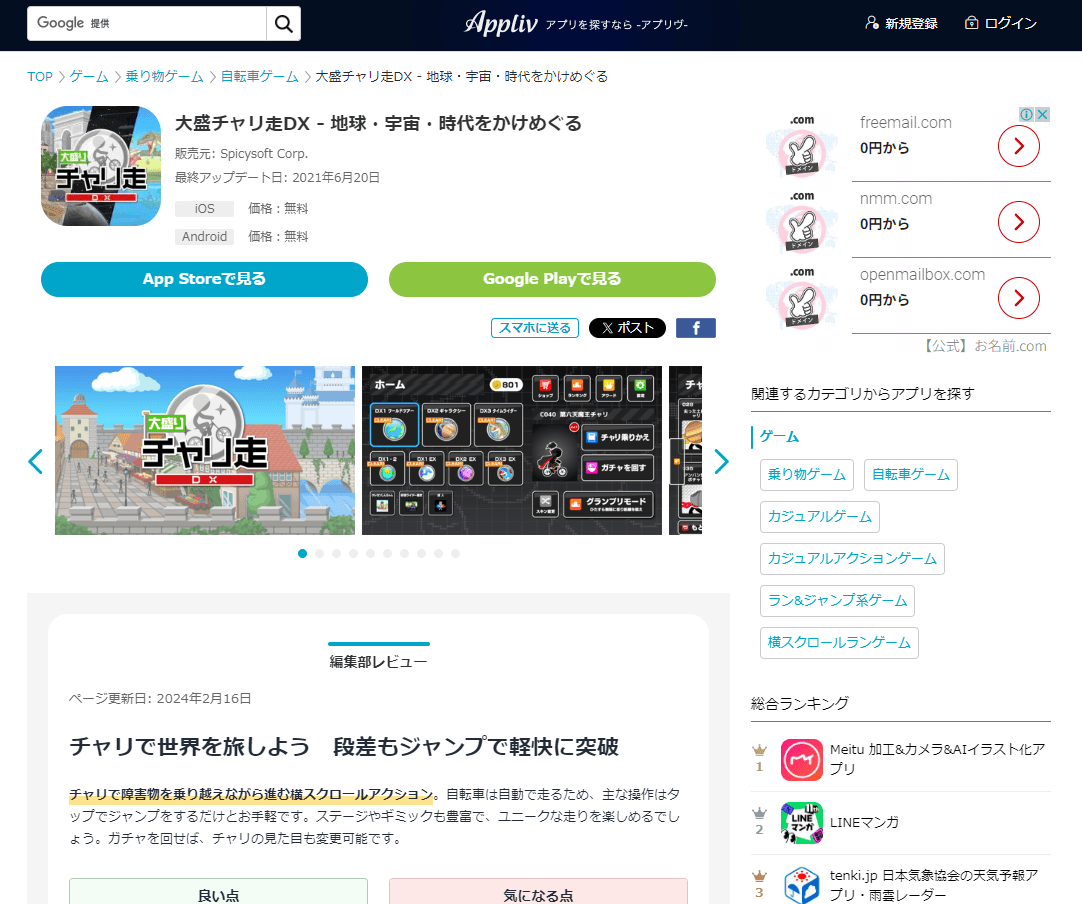The height and width of the screenshot is (904, 1082).
Task: Click Google Playで見る button
Action: (552, 279)
